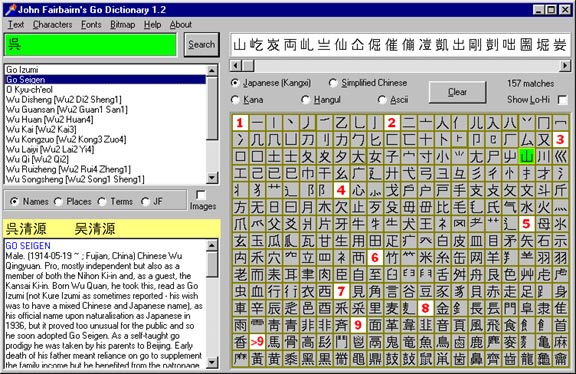576x374 pixels.
Task: Tick the Images checkbox
Action: (x=201, y=194)
